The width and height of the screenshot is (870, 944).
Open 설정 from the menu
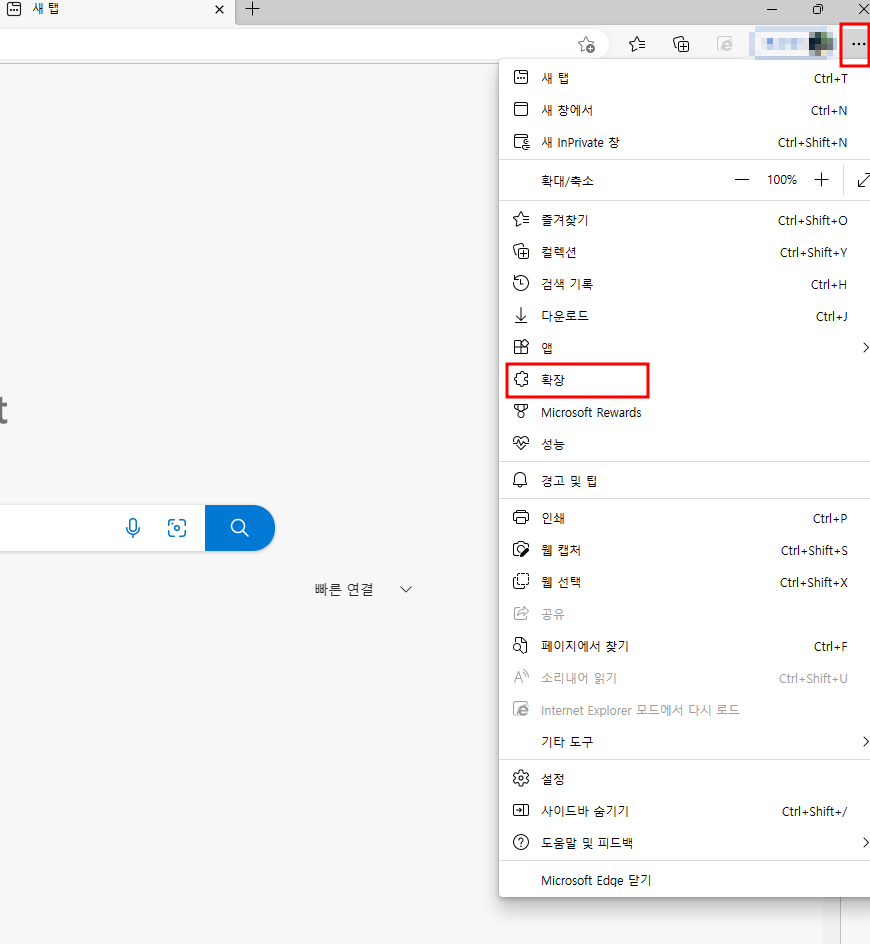pos(685,779)
